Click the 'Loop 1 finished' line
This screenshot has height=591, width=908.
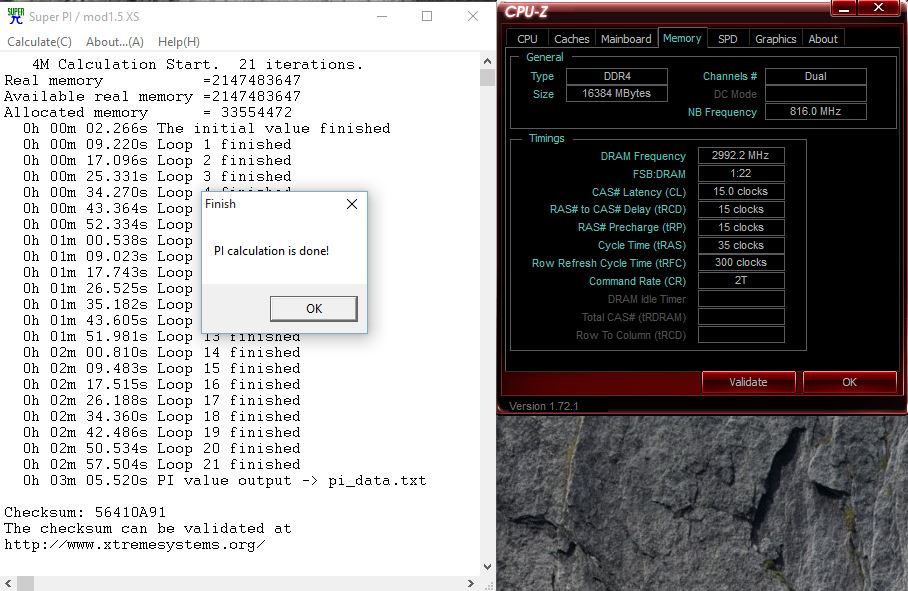point(158,145)
